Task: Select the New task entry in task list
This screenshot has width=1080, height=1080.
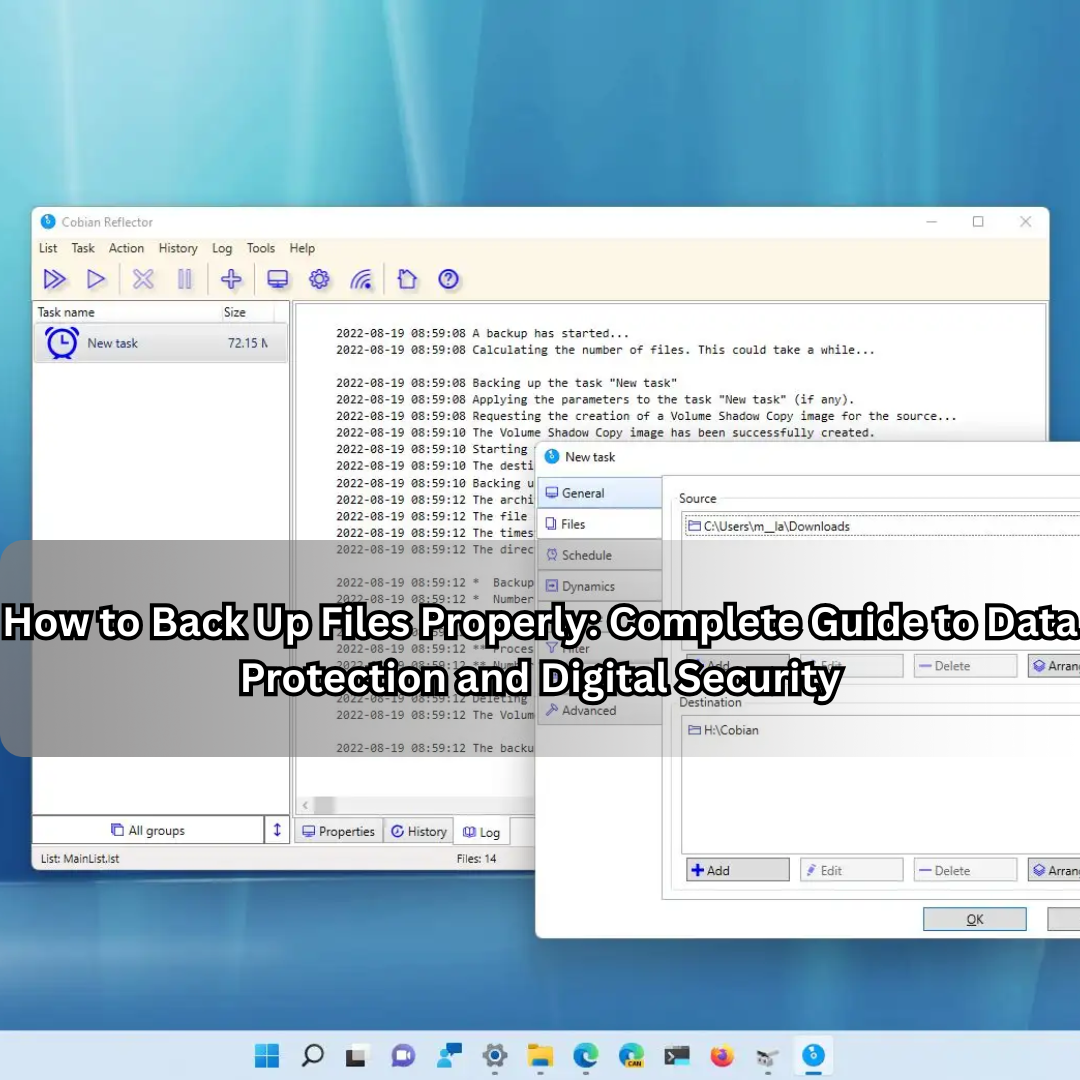Action: coord(112,343)
